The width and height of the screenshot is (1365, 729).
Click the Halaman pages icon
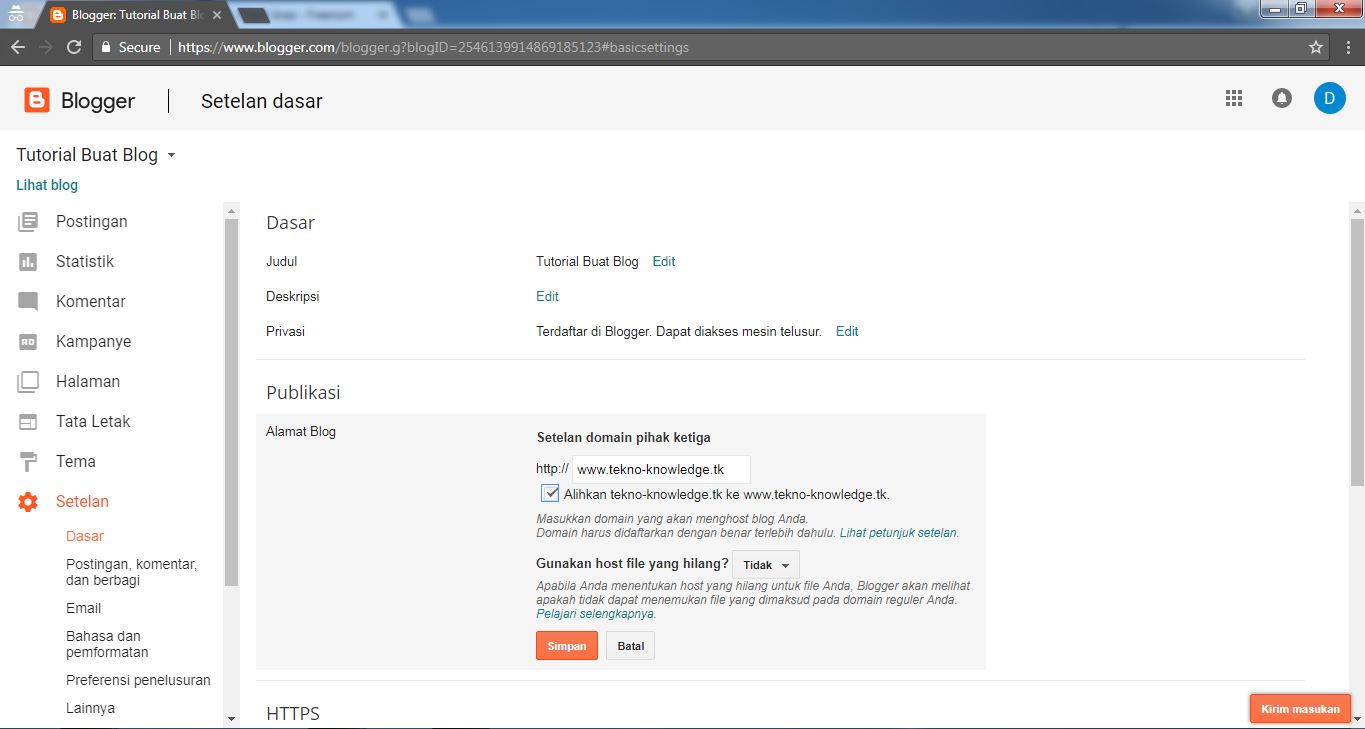point(28,381)
